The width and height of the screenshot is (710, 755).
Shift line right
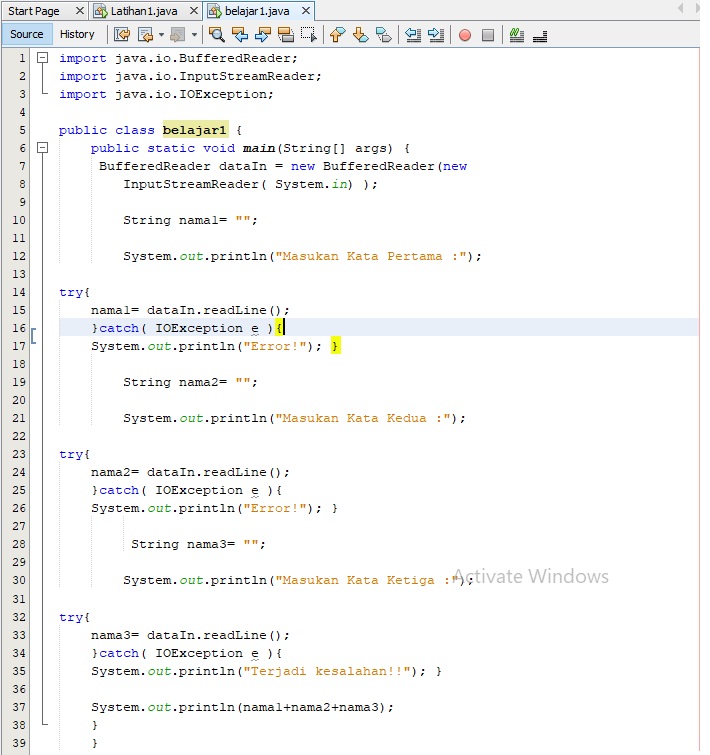[x=436, y=35]
